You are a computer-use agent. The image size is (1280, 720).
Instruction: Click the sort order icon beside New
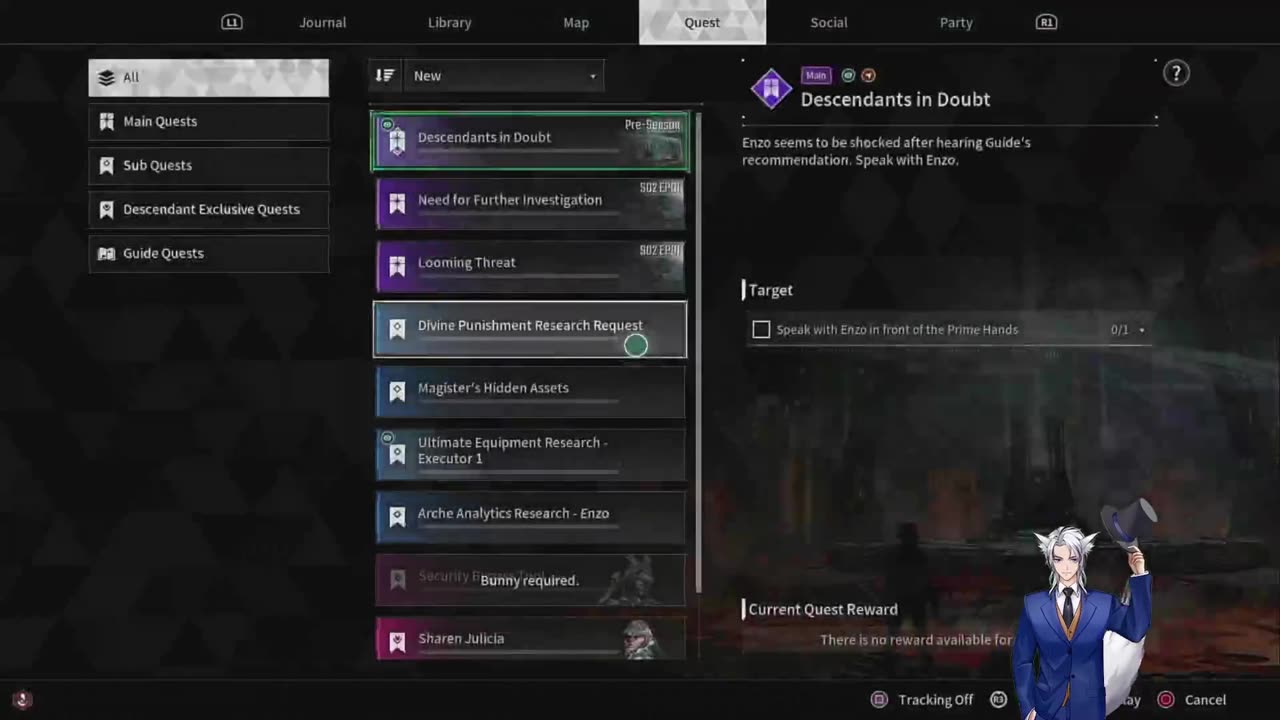[385, 75]
